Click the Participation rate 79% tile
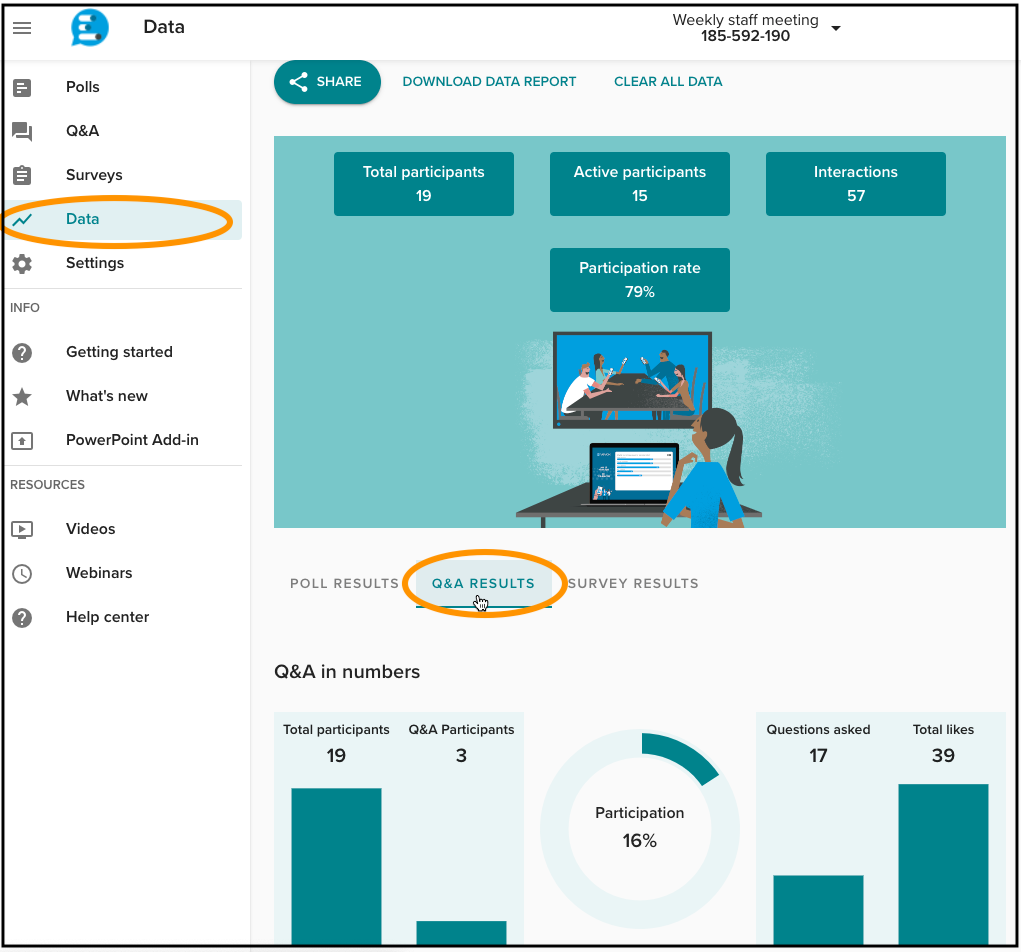Screen dimensions: 1021x952 pyautogui.click(x=640, y=280)
